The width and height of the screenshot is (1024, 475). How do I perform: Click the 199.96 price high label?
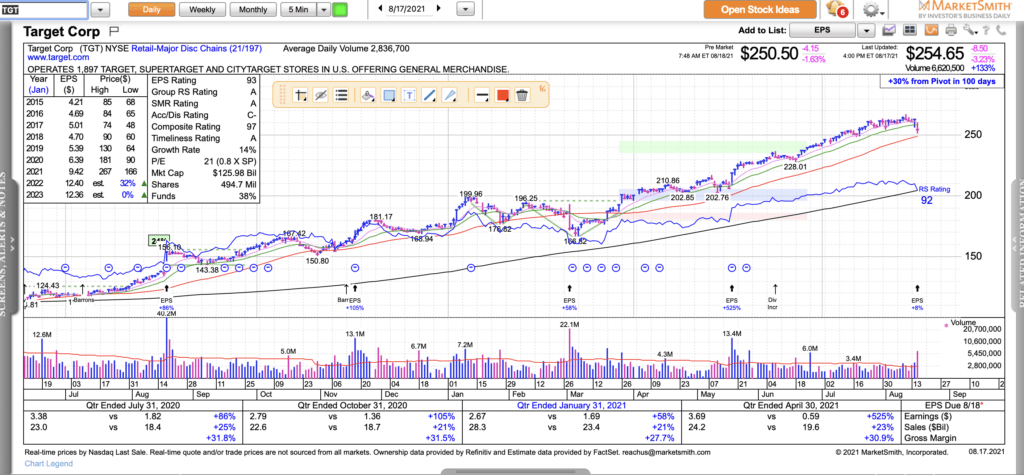471,194
